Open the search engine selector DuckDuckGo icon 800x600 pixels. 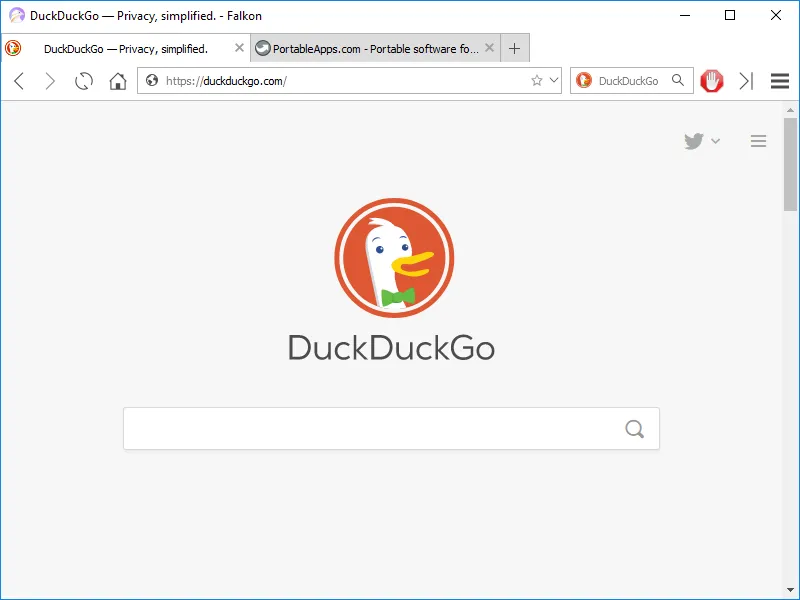click(583, 81)
